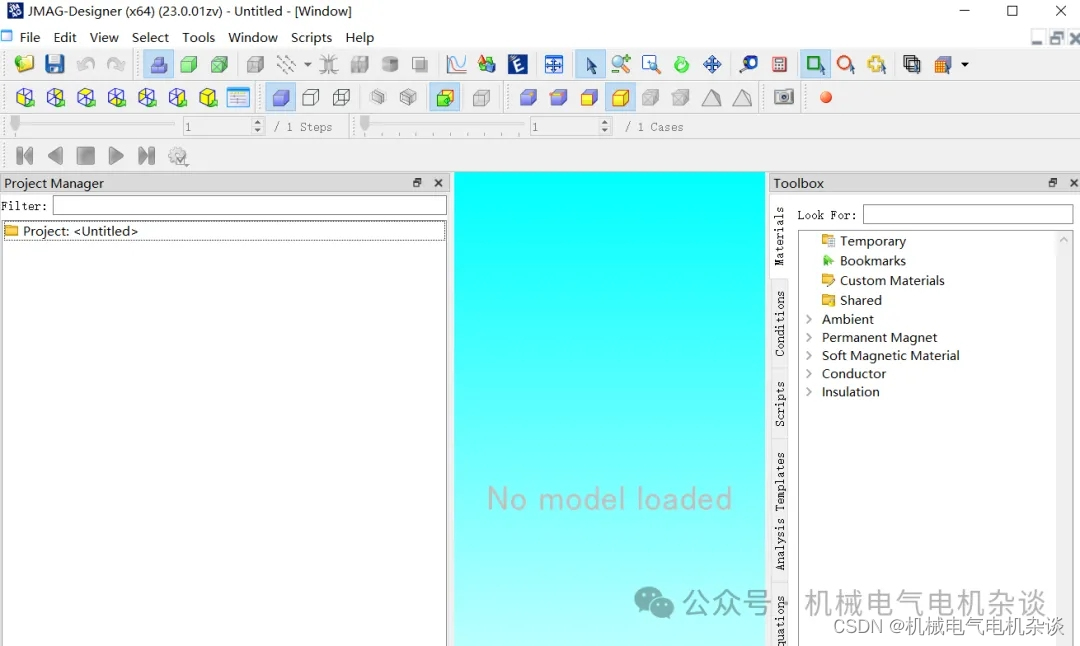Select the red circle selection tool

point(845,65)
